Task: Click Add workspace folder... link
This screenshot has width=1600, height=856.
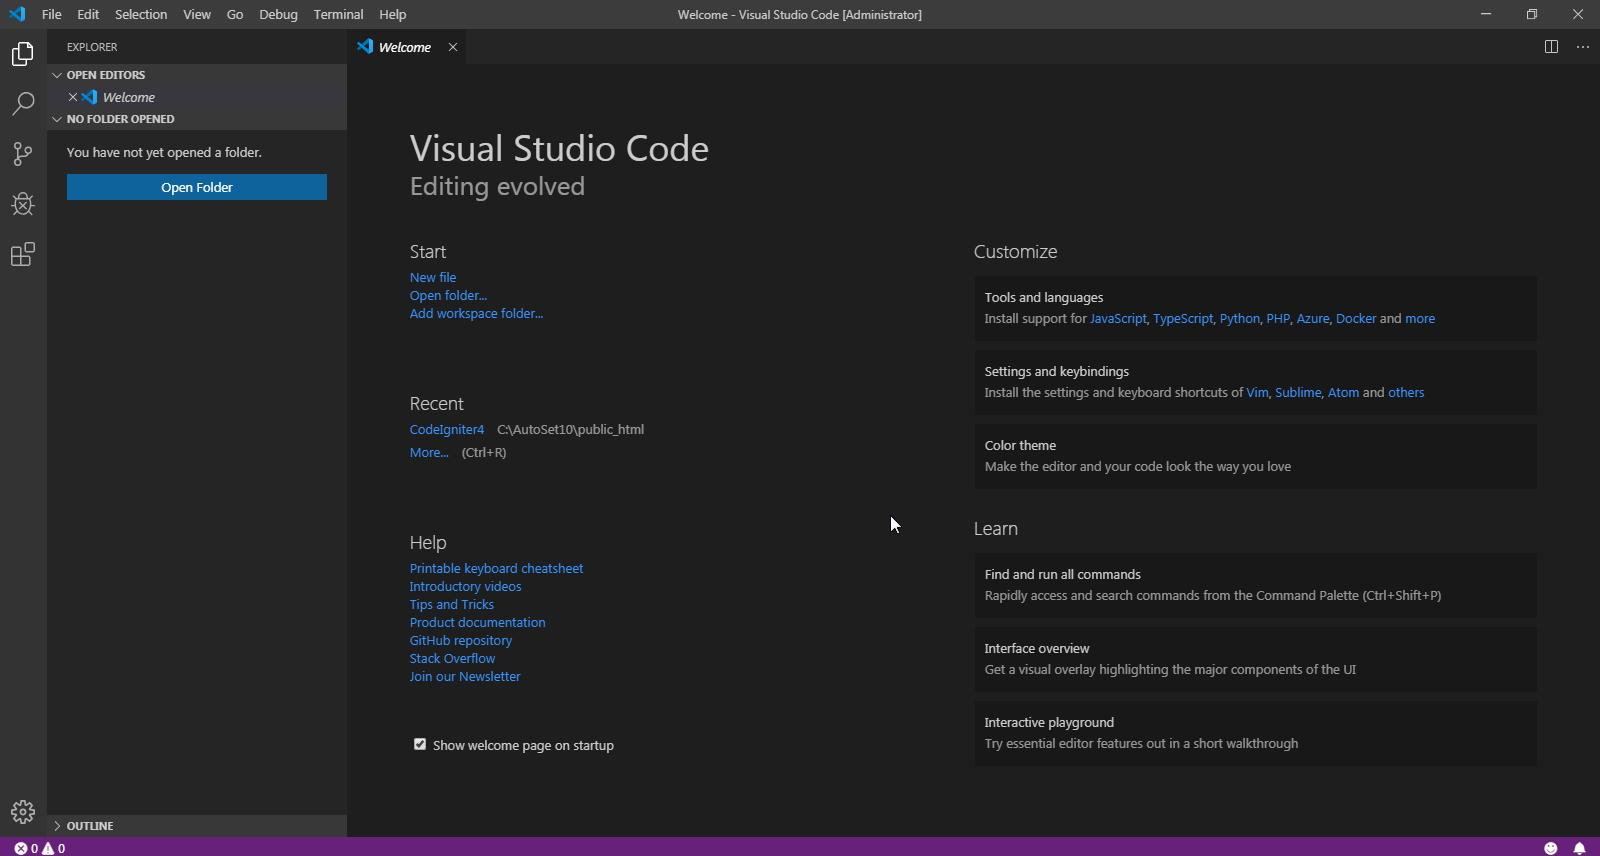Action: (x=476, y=313)
